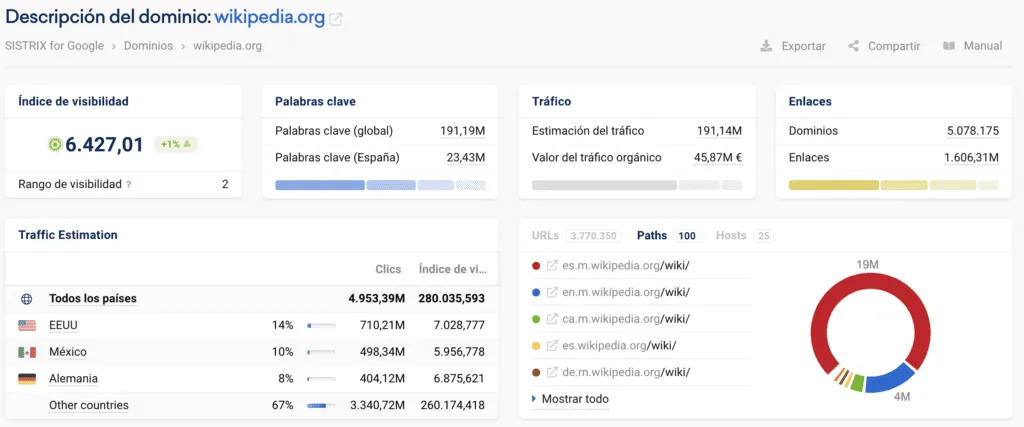
Task: Open external link icon for es.wikipedia.org/wiki/
Action: pos(552,346)
